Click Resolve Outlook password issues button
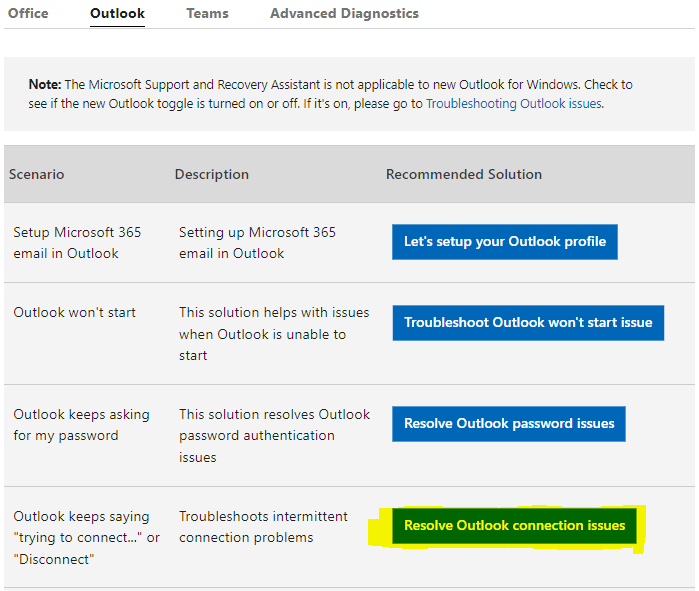The image size is (699, 591). pos(509,423)
